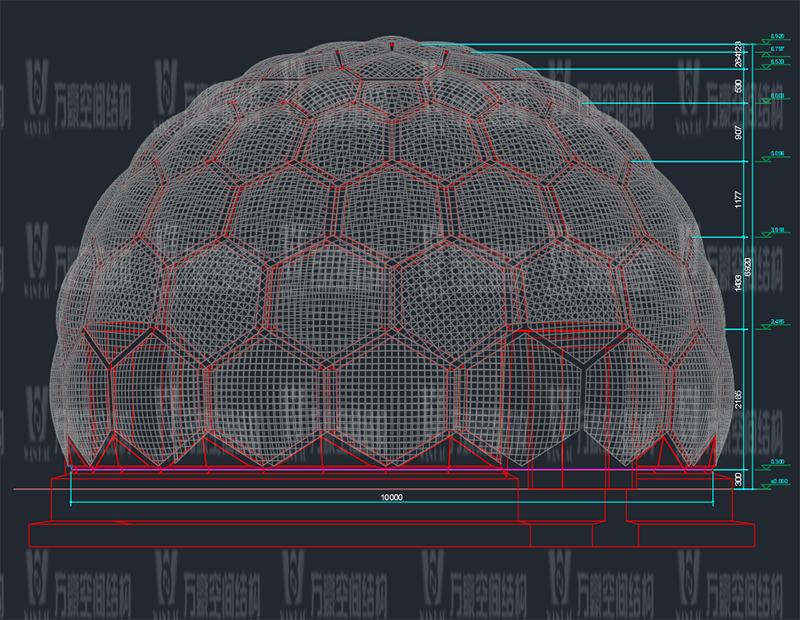Screen dimensions: 800x620
Task: Click the 300 base height dimension
Action: point(738,479)
